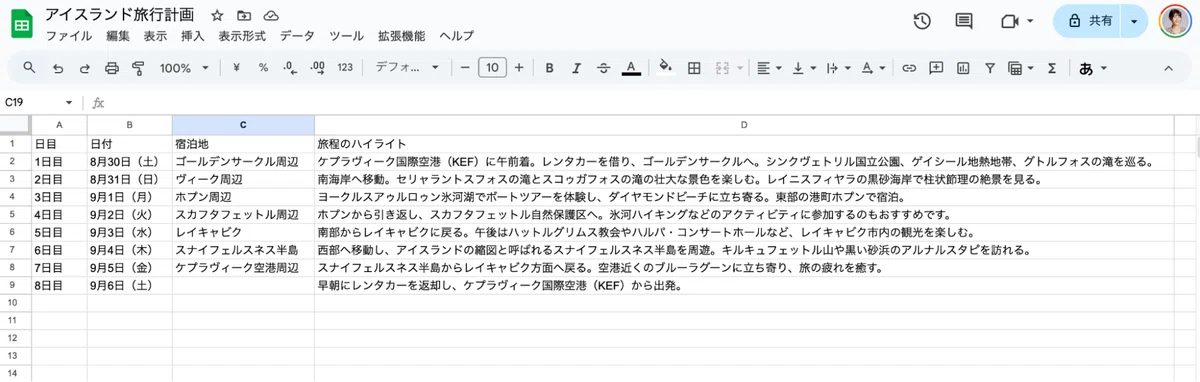Insert a chart
Viewport: 1200px width, 382px height.
(963, 68)
